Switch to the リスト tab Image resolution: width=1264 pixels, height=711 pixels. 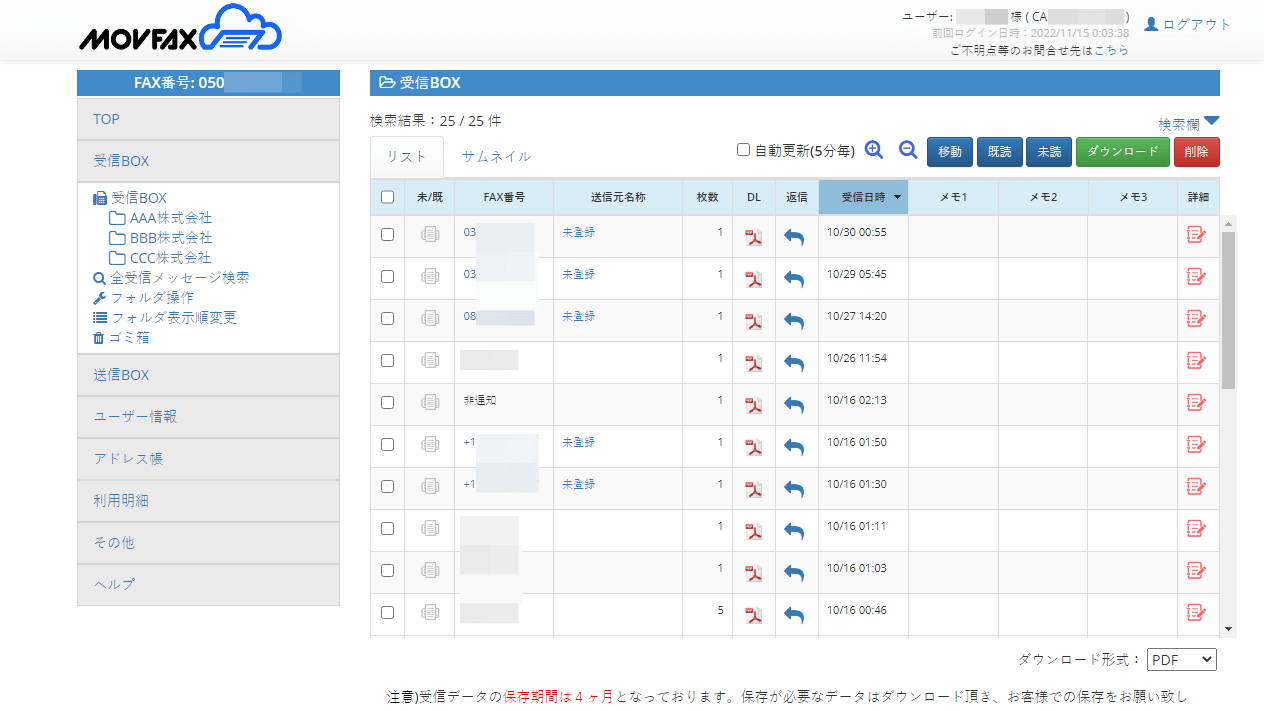point(407,157)
